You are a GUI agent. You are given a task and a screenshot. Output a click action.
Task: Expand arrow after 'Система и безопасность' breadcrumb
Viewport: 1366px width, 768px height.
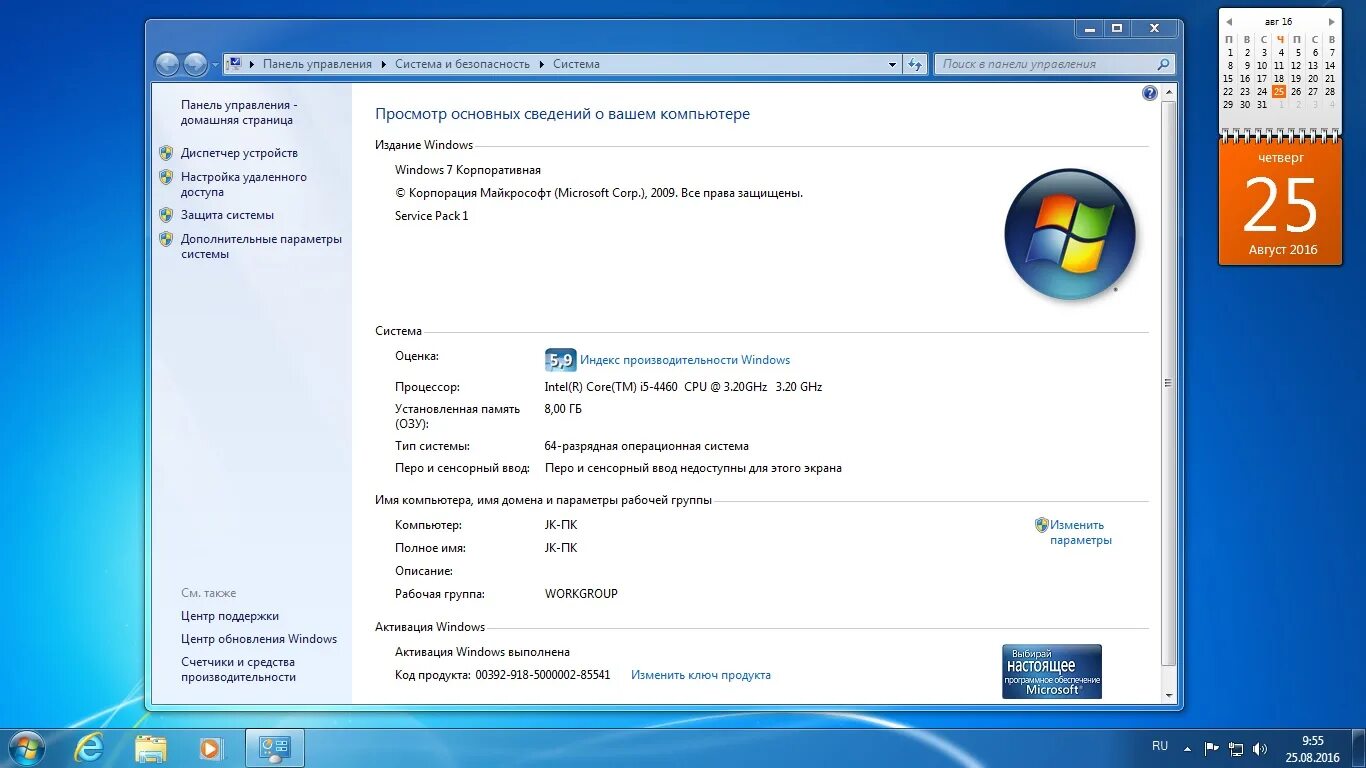click(x=541, y=64)
